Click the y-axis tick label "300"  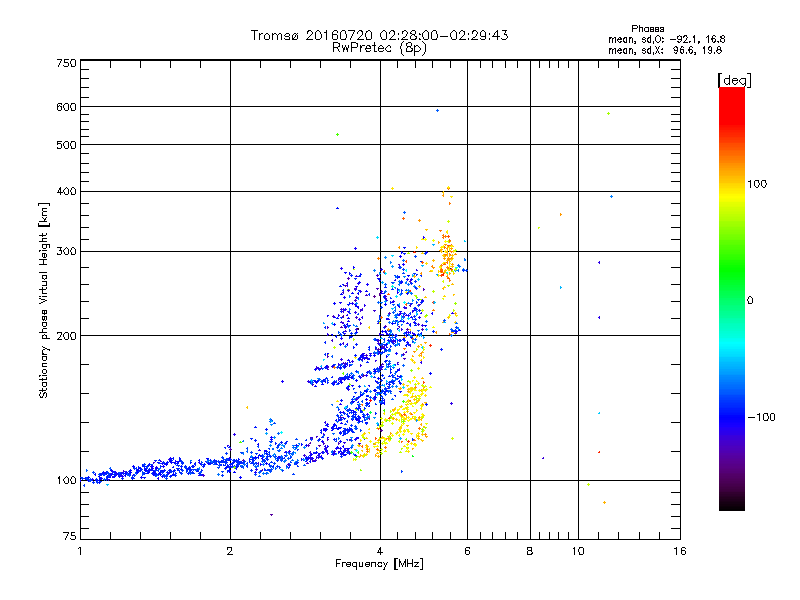[x=67, y=251]
